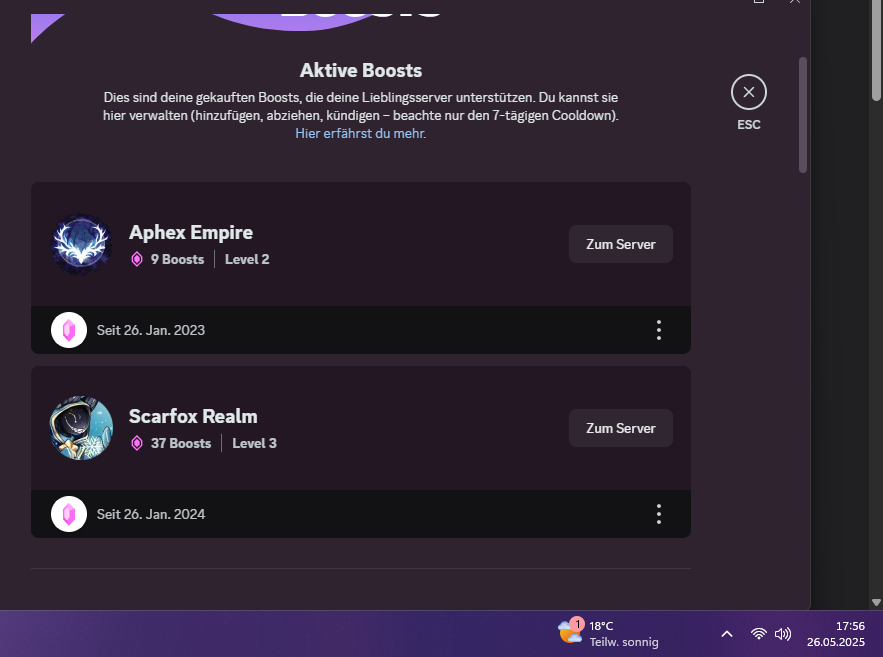
Task: Open the weather widget showing 18°C
Action: 608,633
